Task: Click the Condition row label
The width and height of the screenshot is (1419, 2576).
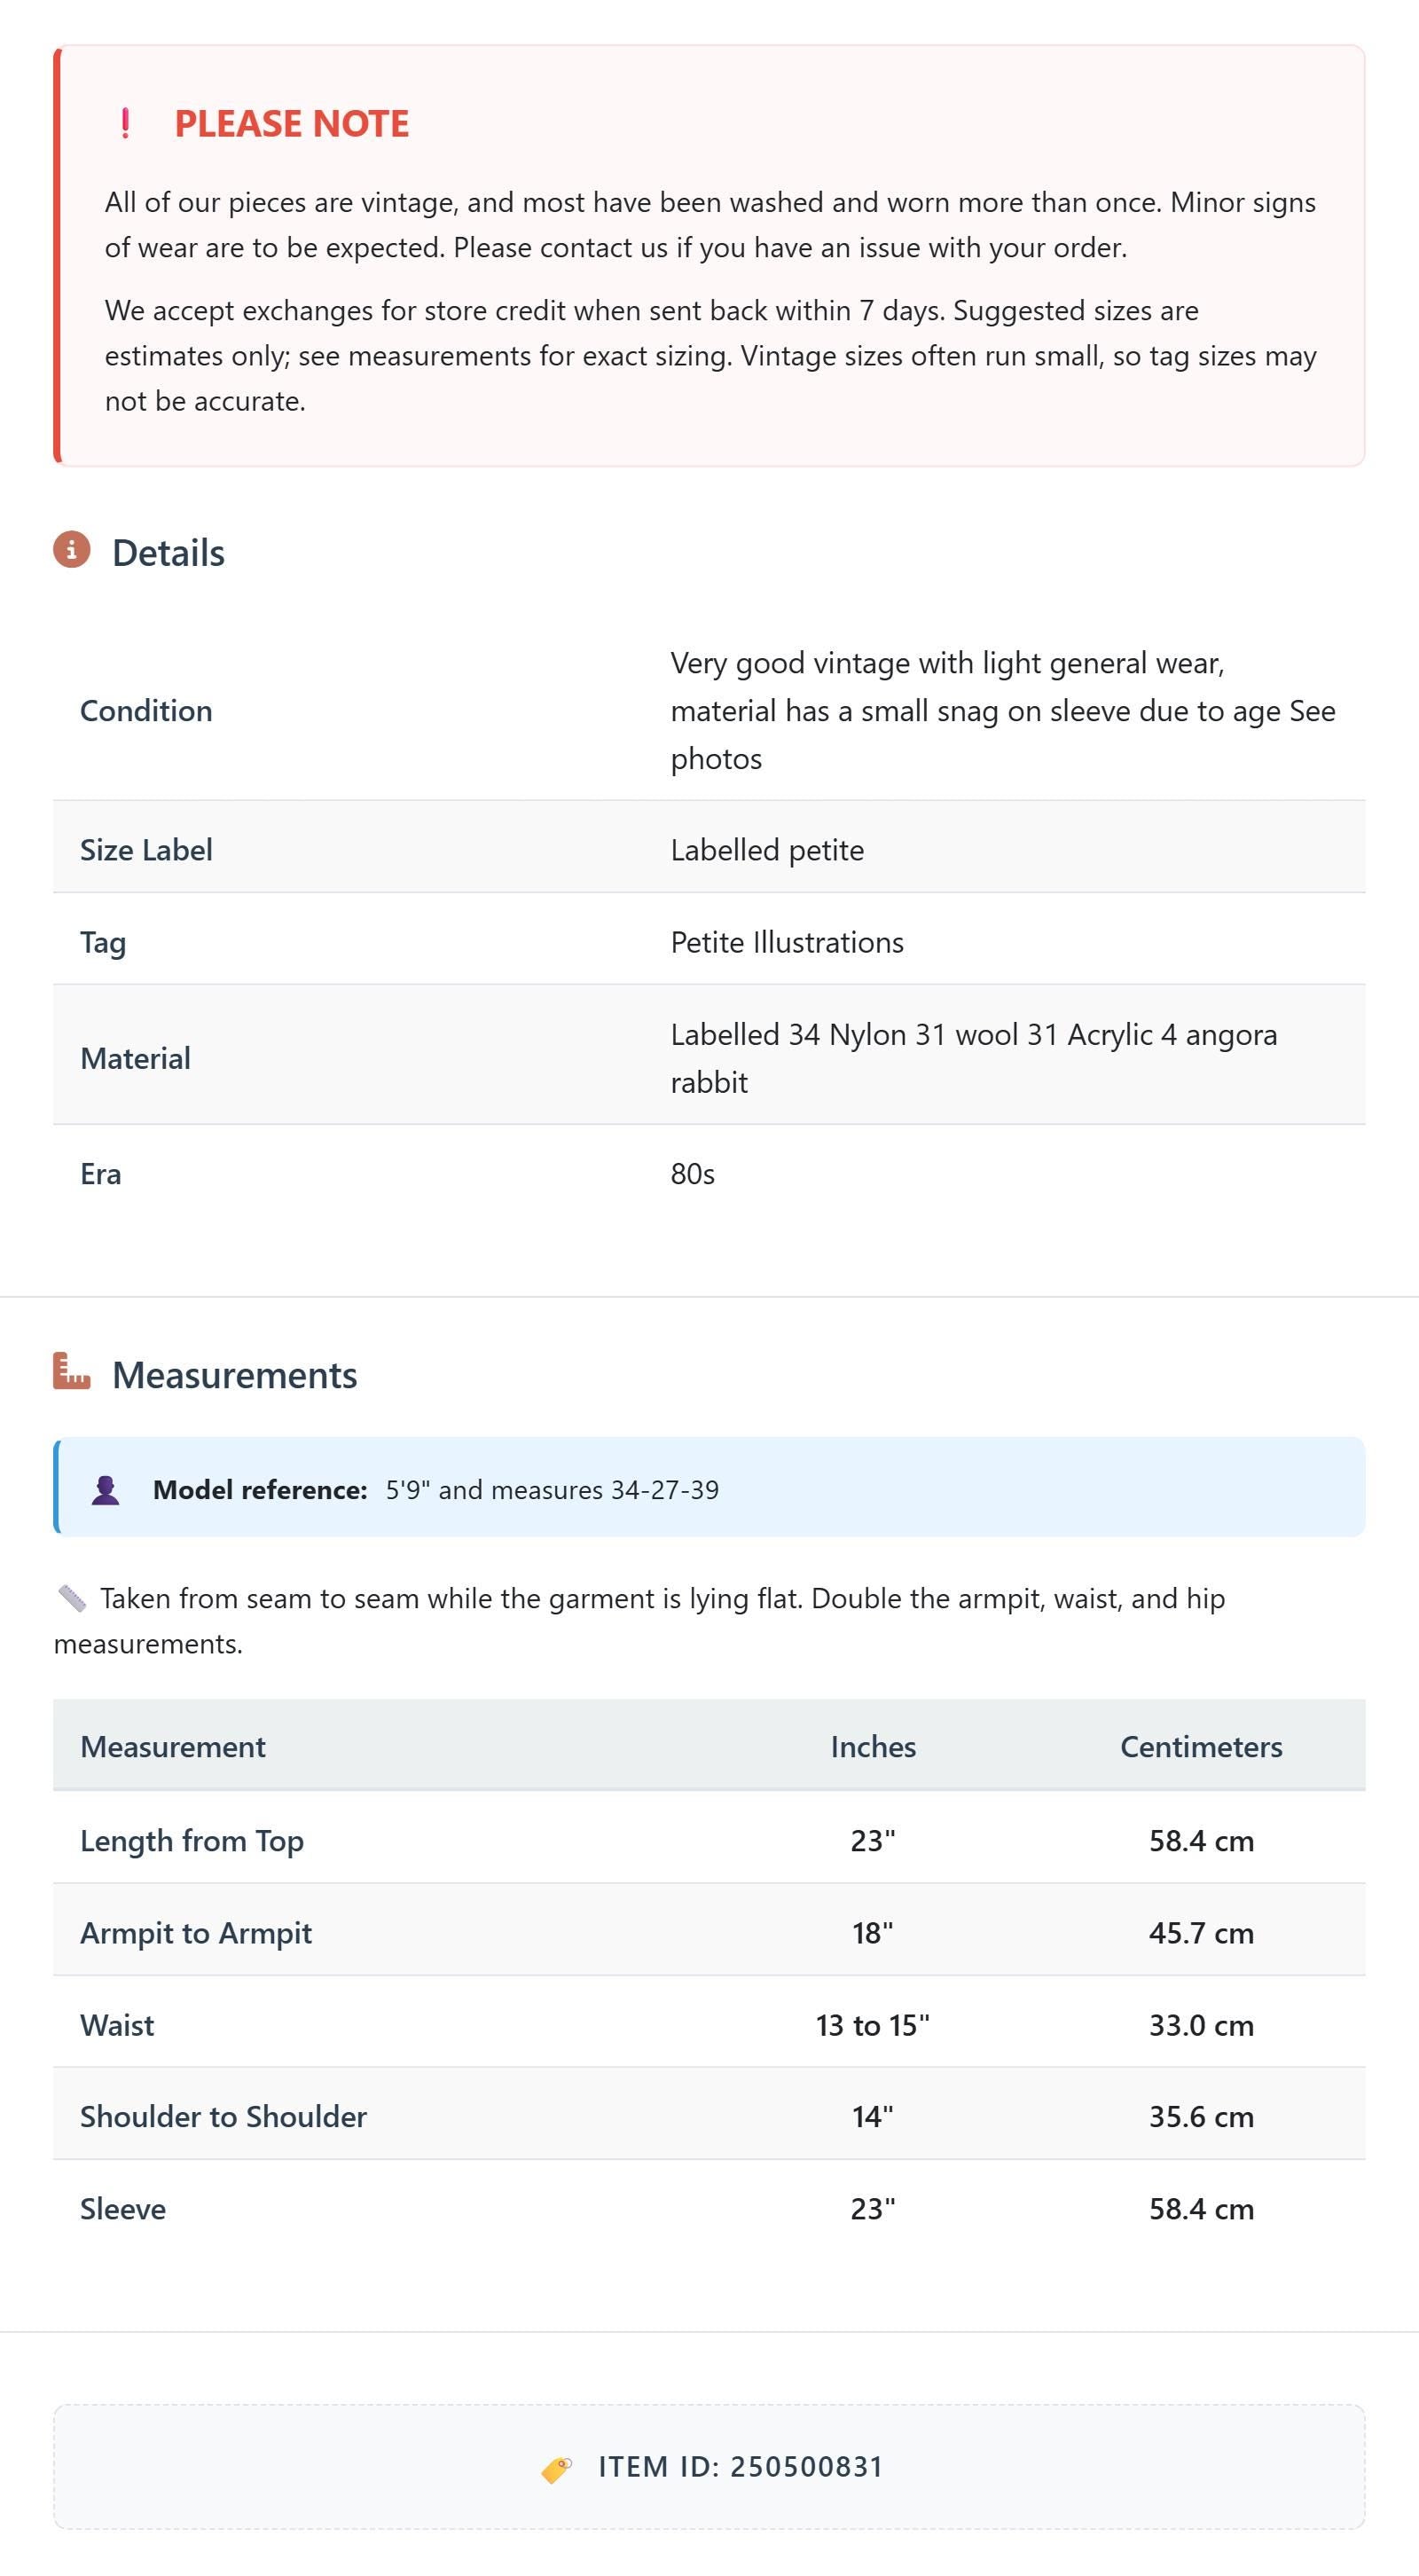Action: (x=146, y=711)
